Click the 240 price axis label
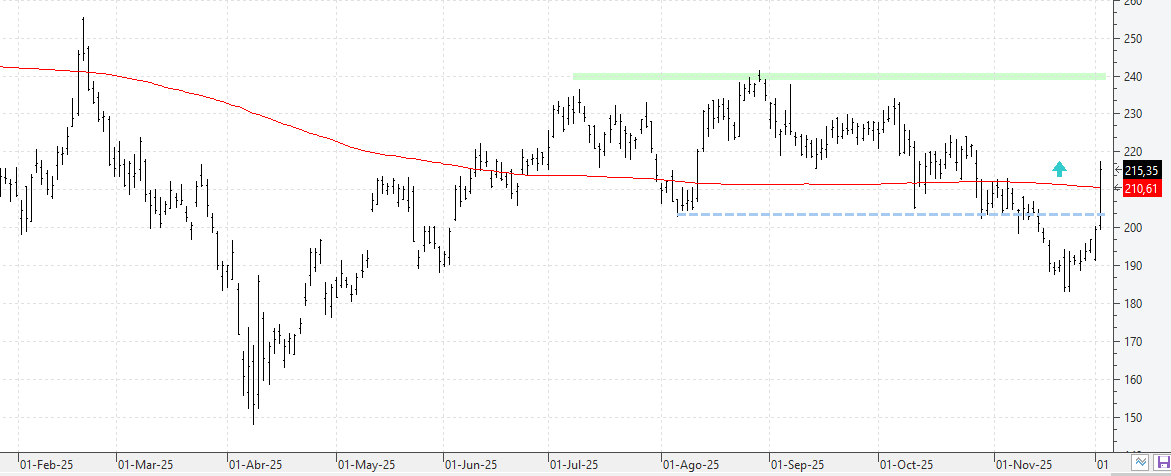 [1132, 76]
